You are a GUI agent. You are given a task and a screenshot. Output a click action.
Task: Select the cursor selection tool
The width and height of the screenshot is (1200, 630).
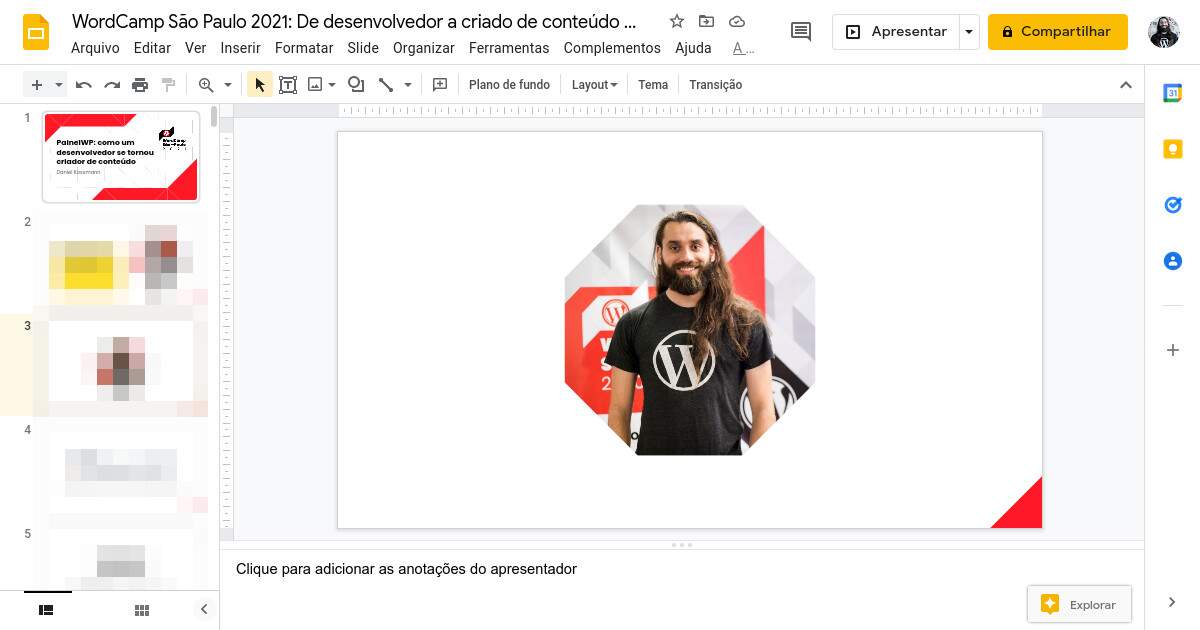(x=260, y=85)
